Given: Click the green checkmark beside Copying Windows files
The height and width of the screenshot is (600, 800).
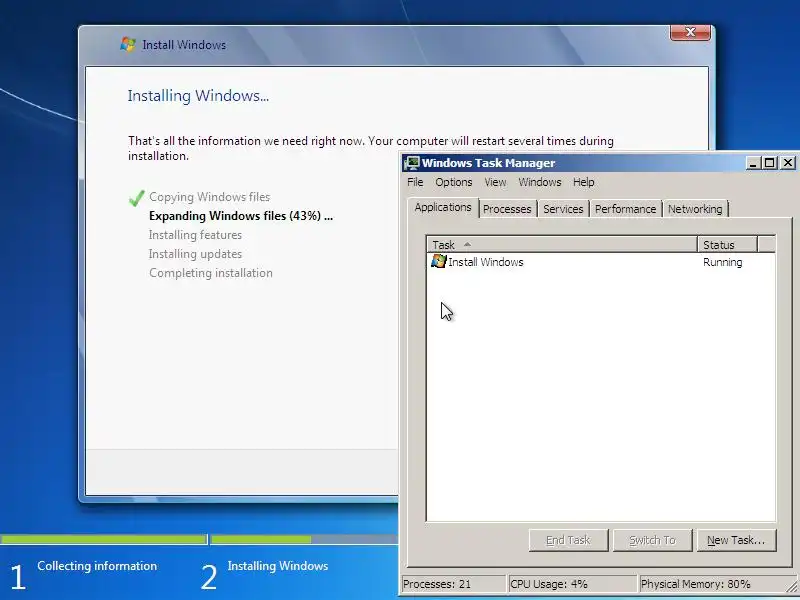Looking at the screenshot, I should click(x=137, y=197).
